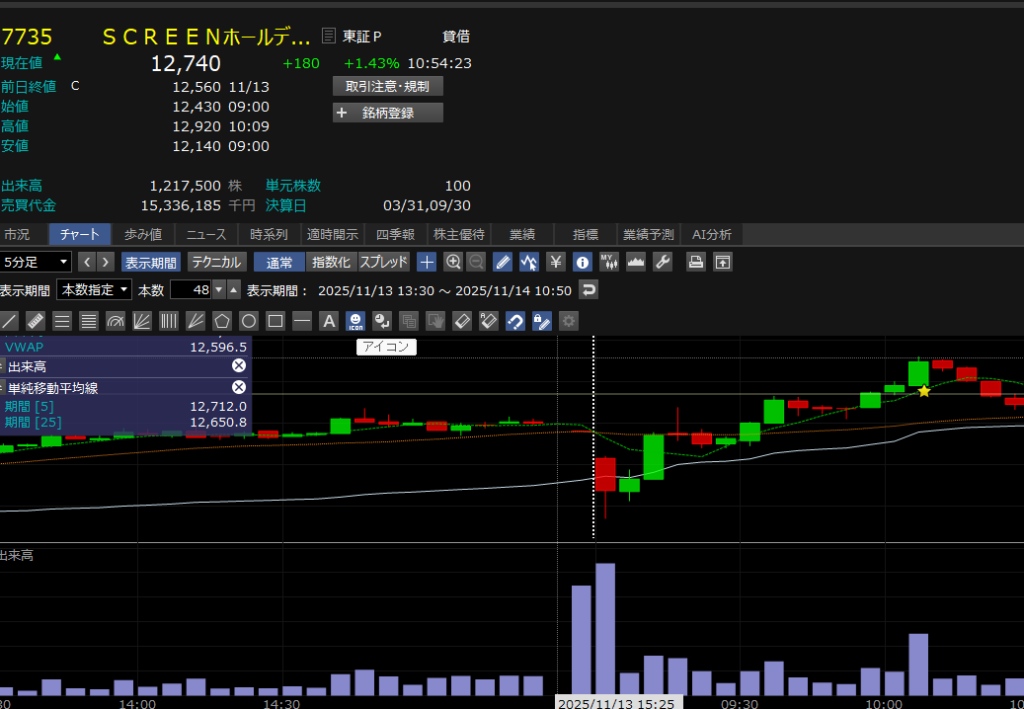Viewport: 1024px width, 709px height.
Task: Click the 銘柄登録 button
Action: point(388,113)
